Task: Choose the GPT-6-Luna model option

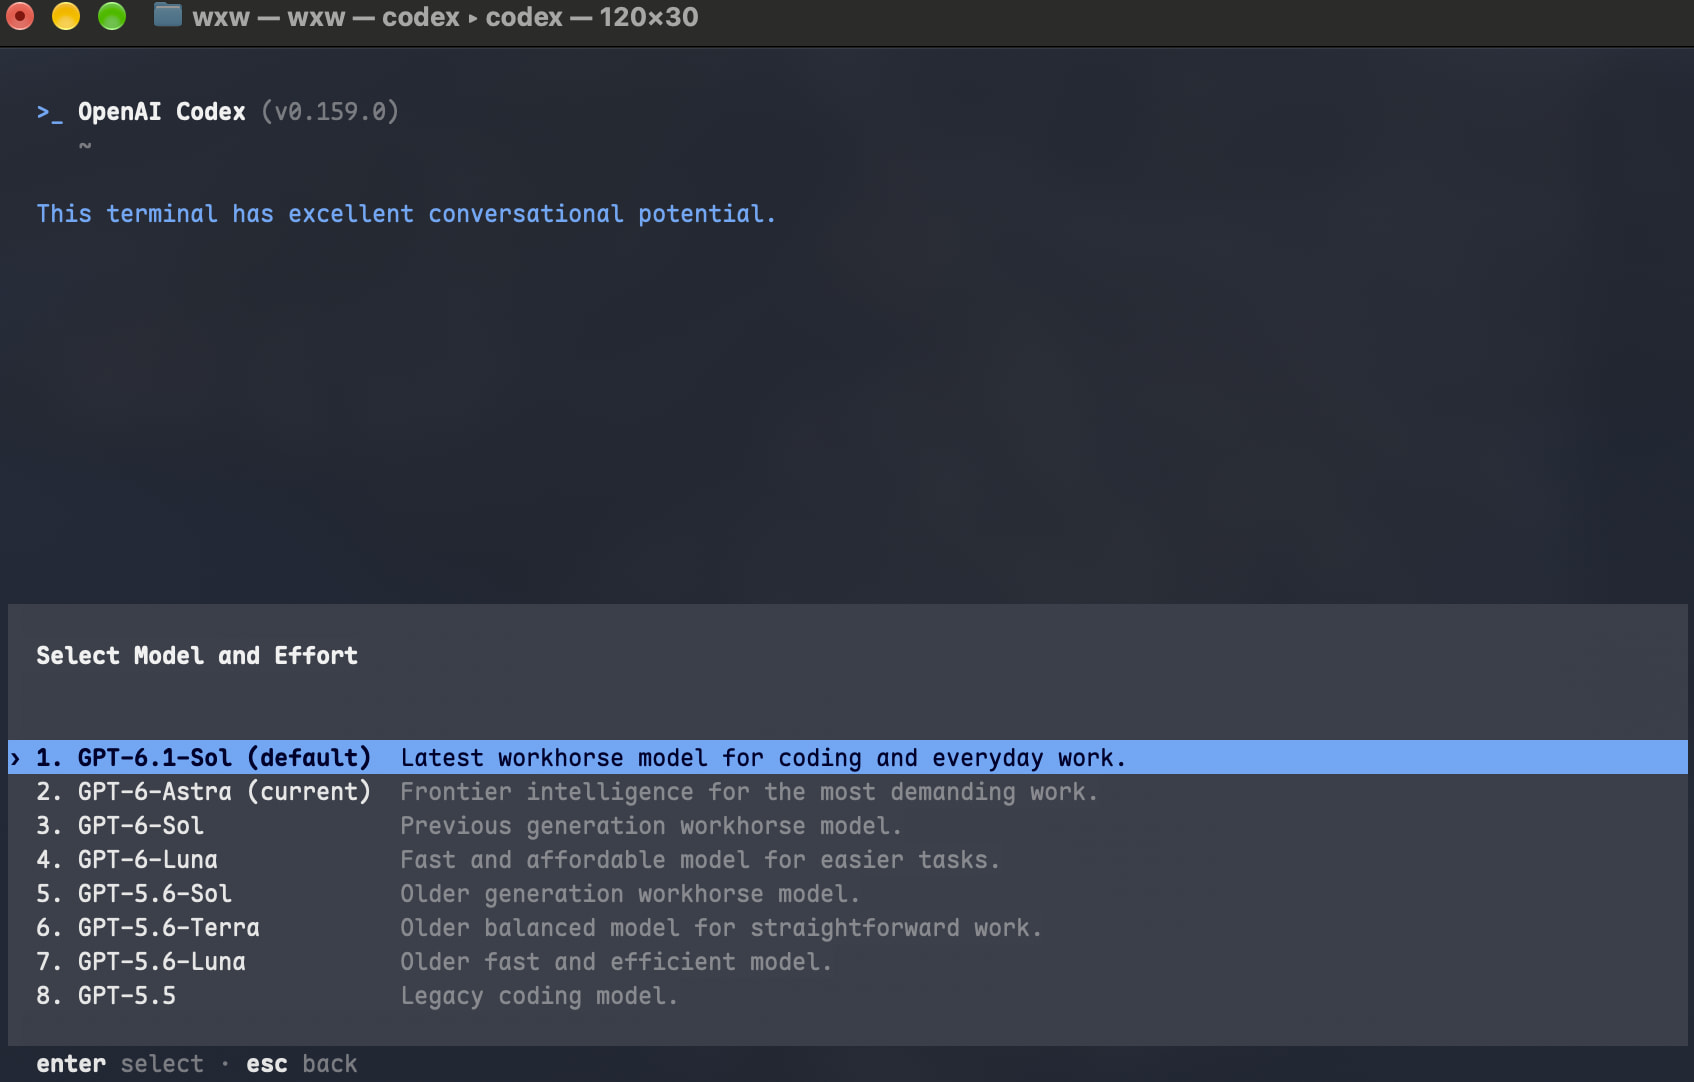Action: pos(847,860)
